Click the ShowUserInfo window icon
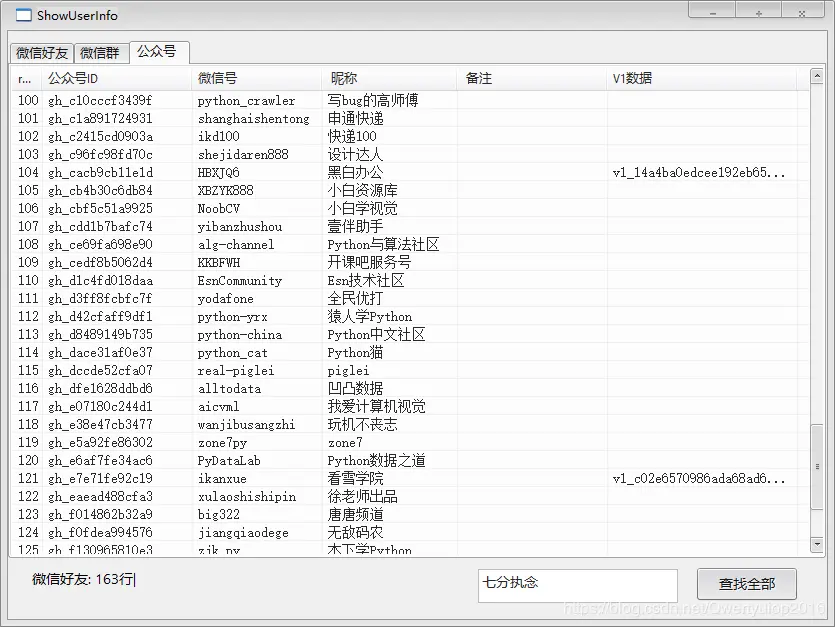 click(x=23, y=15)
